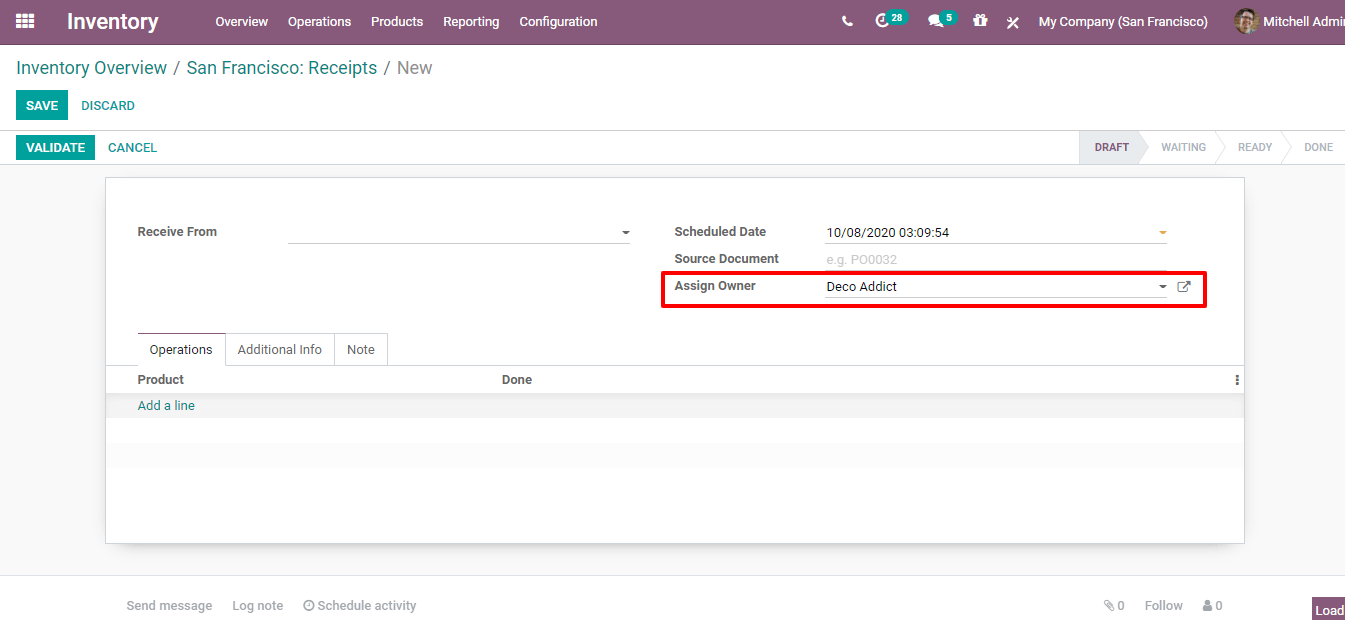The height and width of the screenshot is (620, 1345).
Task: Click the DONE status stage
Action: (x=1318, y=147)
